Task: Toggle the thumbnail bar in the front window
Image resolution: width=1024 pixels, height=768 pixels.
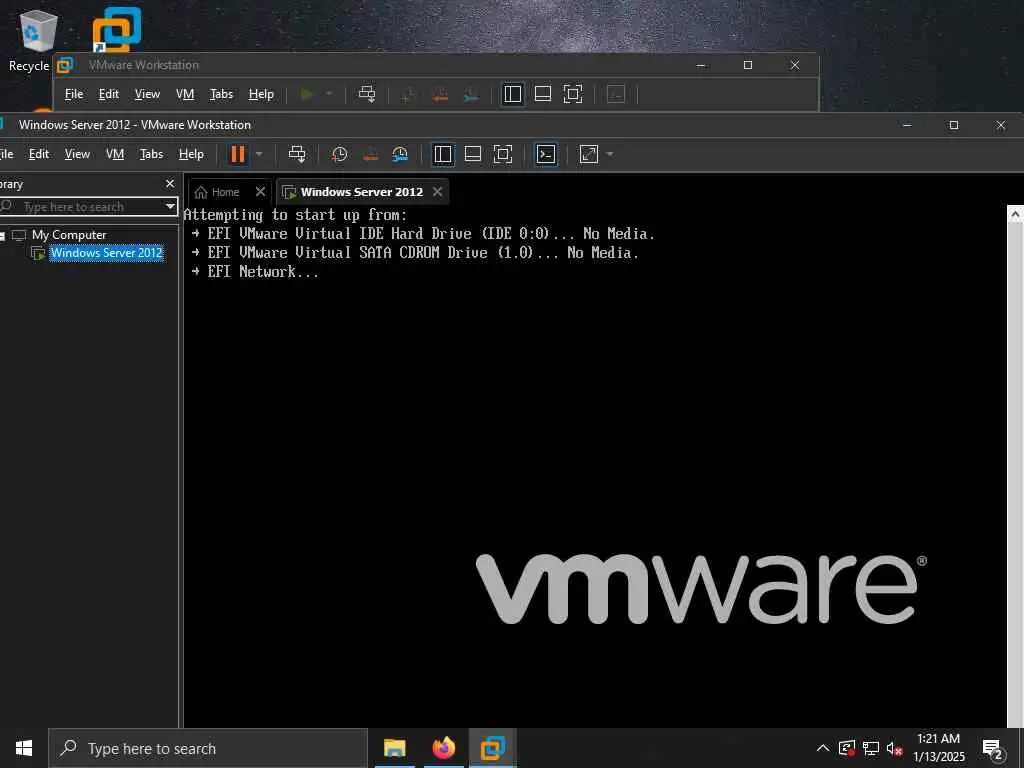Action: point(473,154)
